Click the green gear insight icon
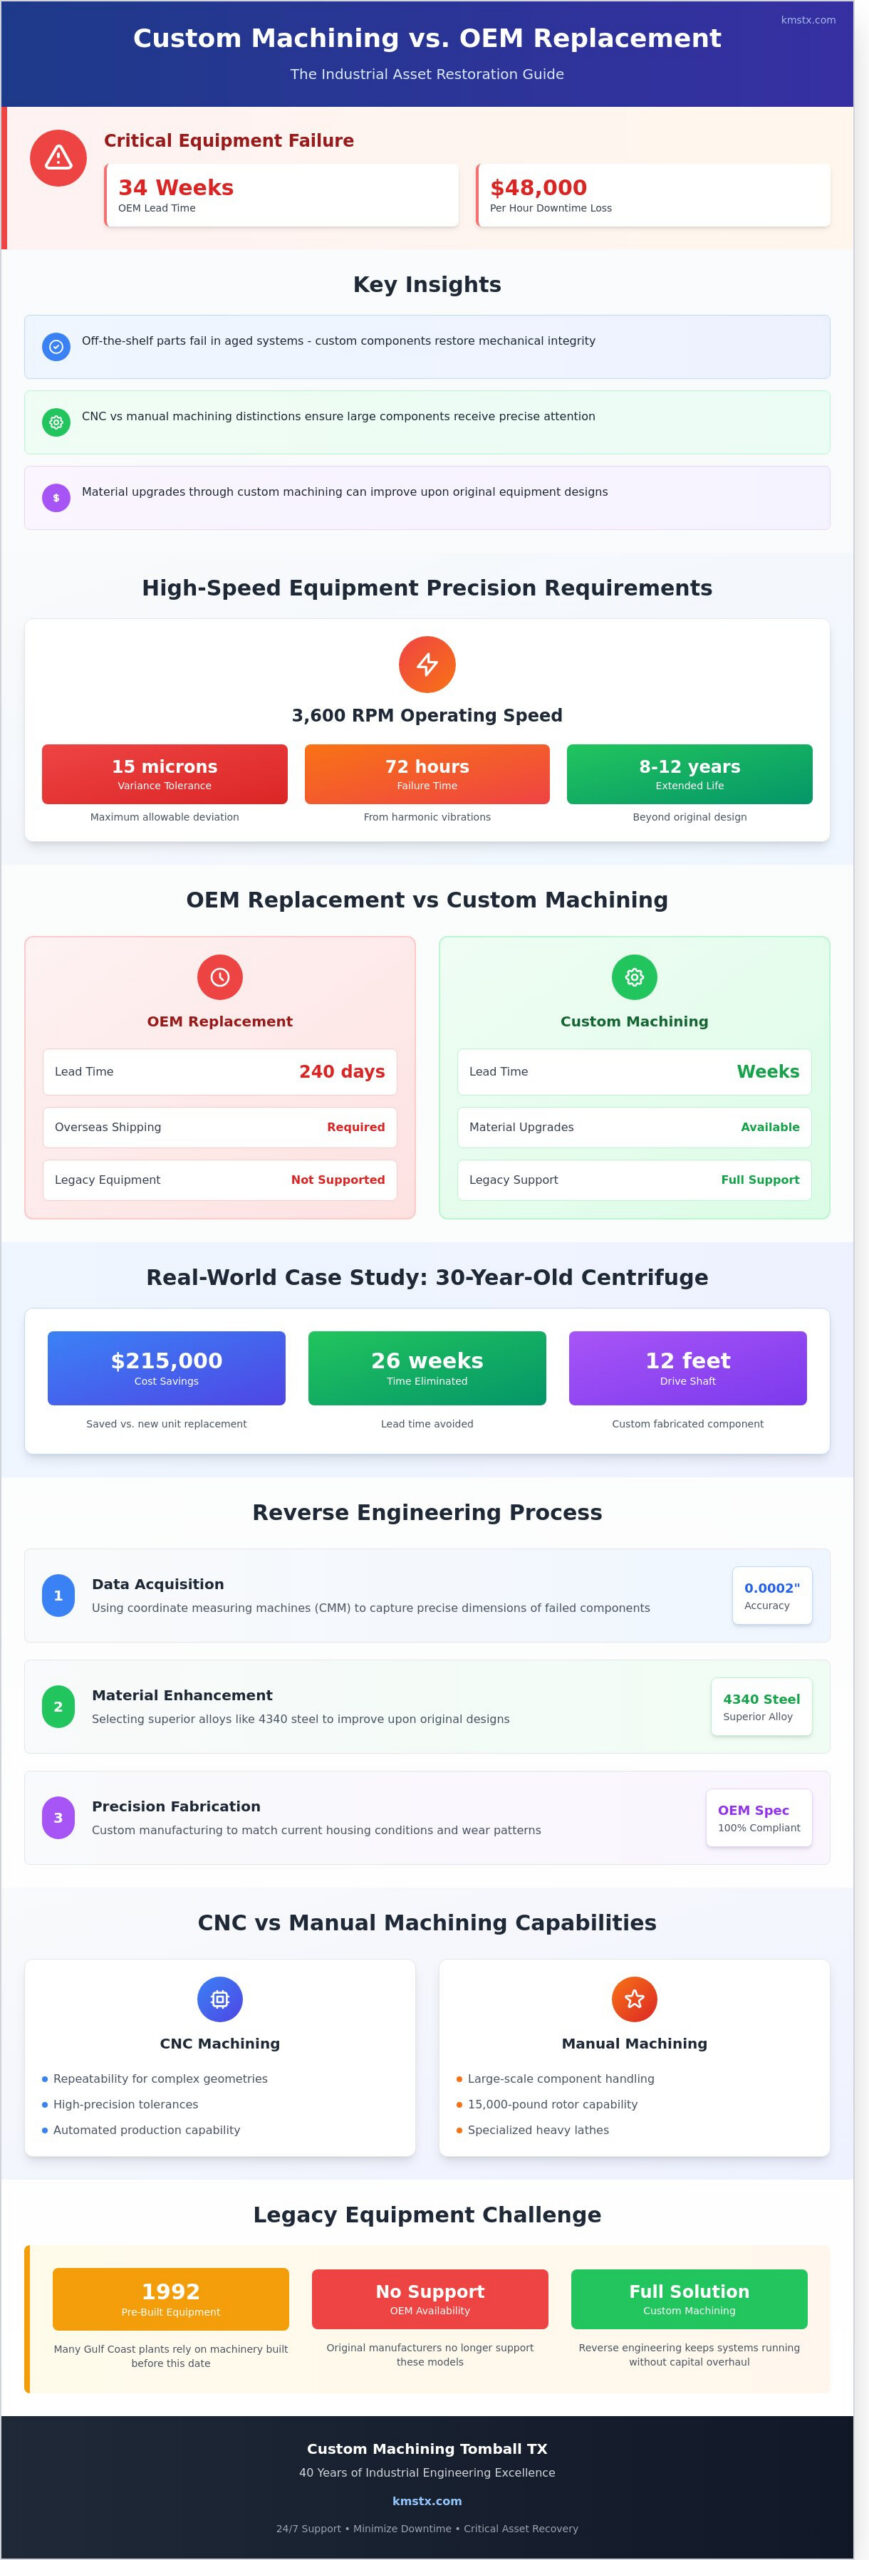Image resolution: width=869 pixels, height=2560 pixels. pyautogui.click(x=56, y=422)
